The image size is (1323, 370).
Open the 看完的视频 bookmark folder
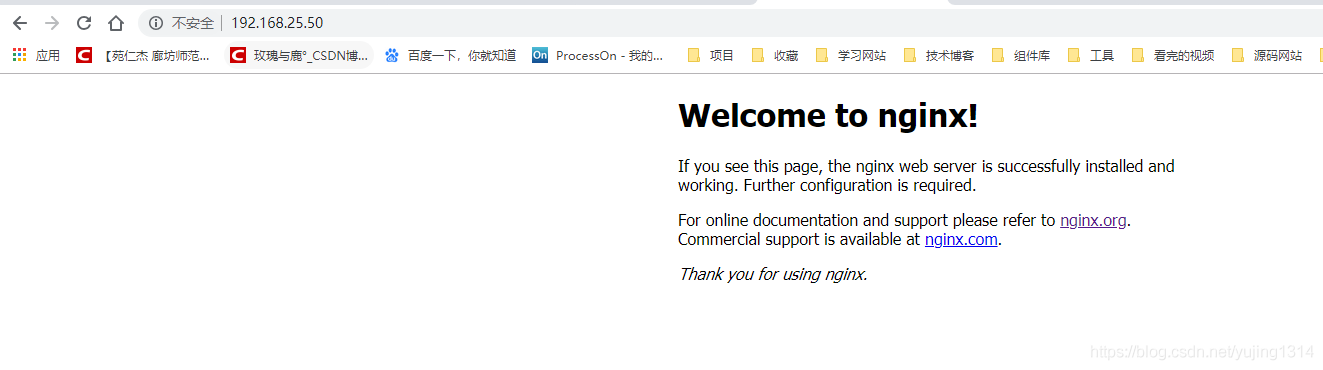[x=1173, y=56]
